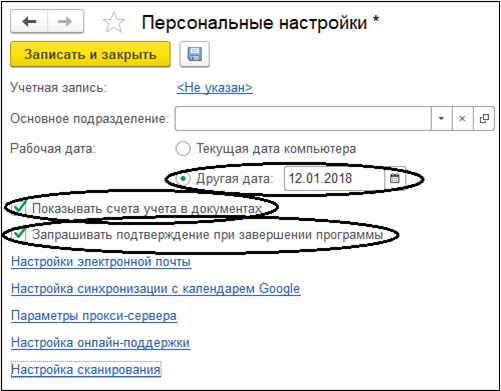Open Настройки электронной почты link

101,262
